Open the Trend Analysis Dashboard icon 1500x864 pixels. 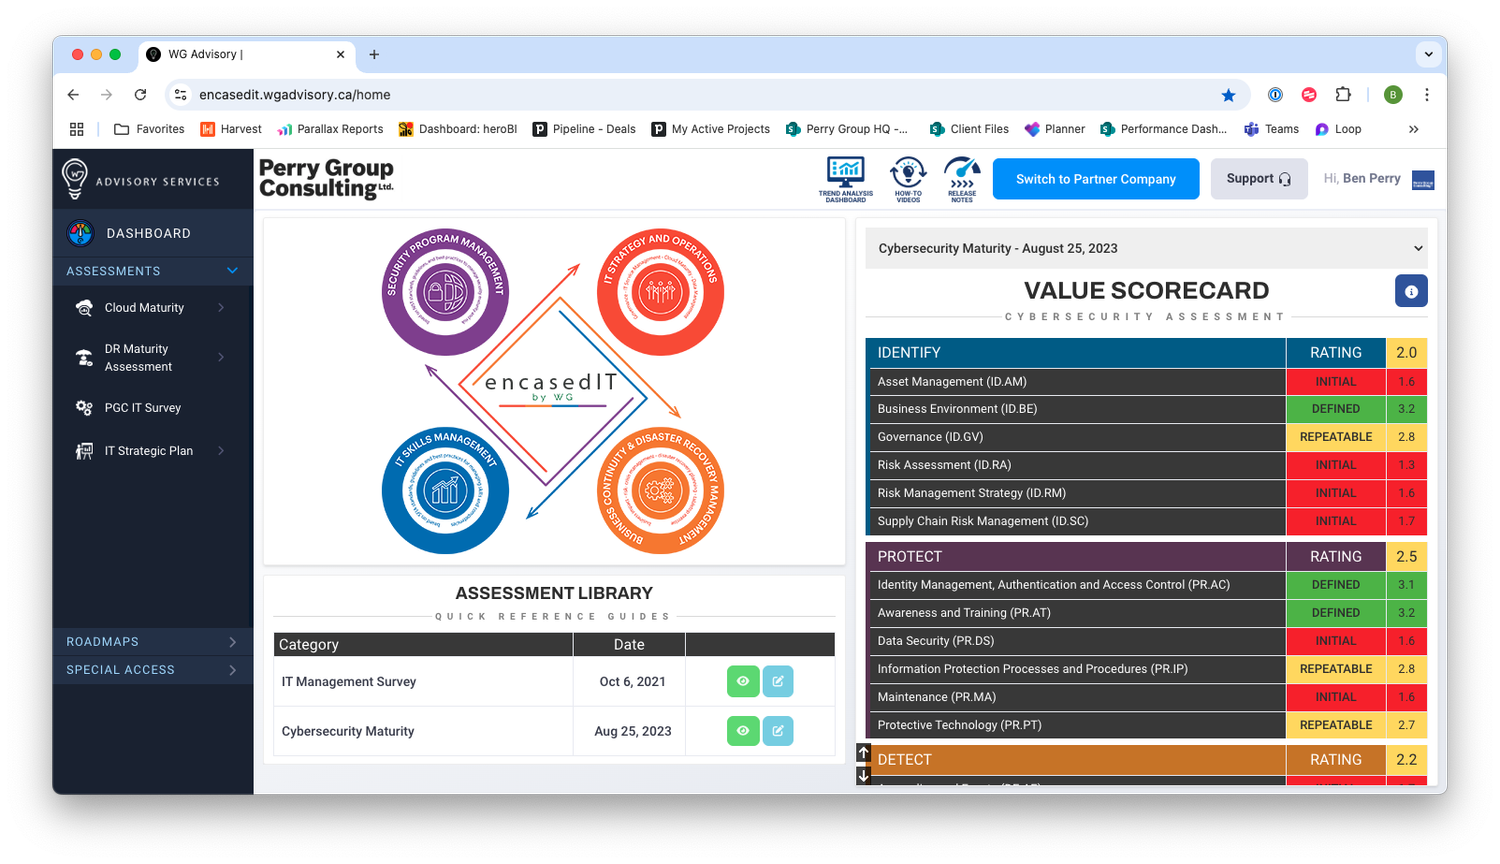point(845,179)
